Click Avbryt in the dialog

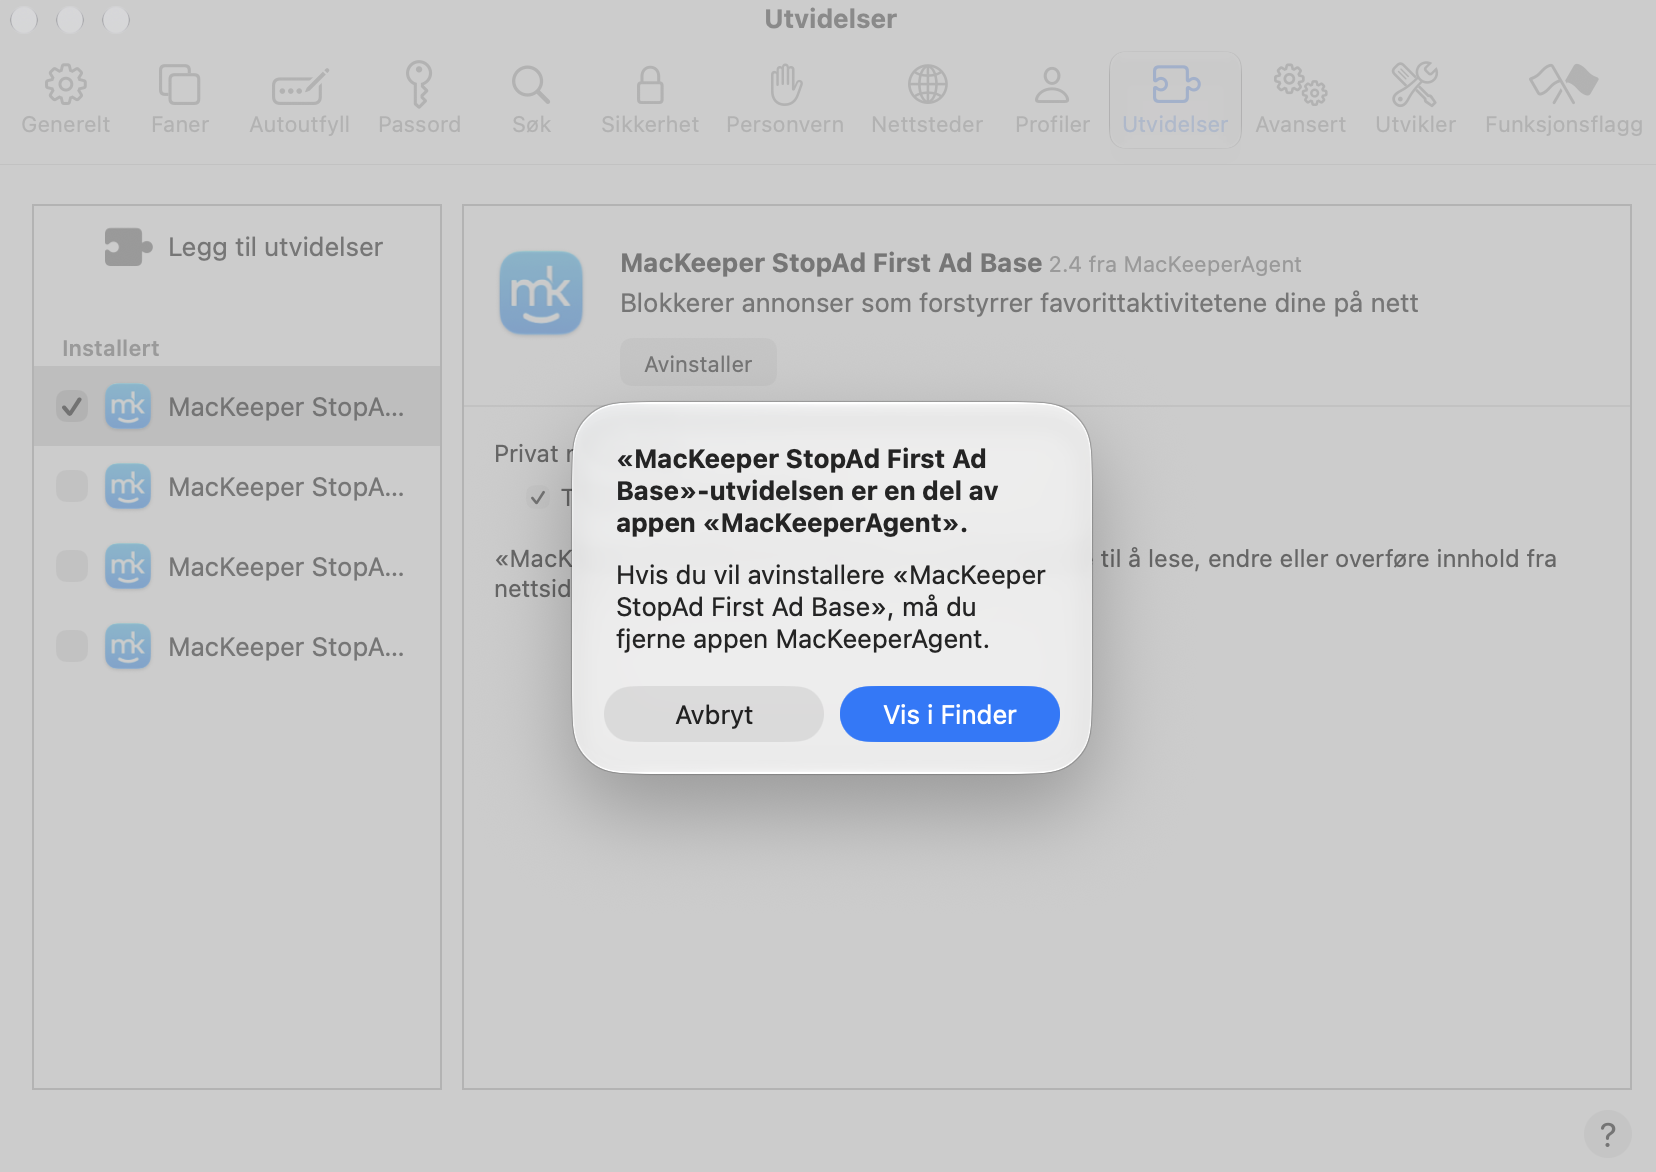coord(714,714)
